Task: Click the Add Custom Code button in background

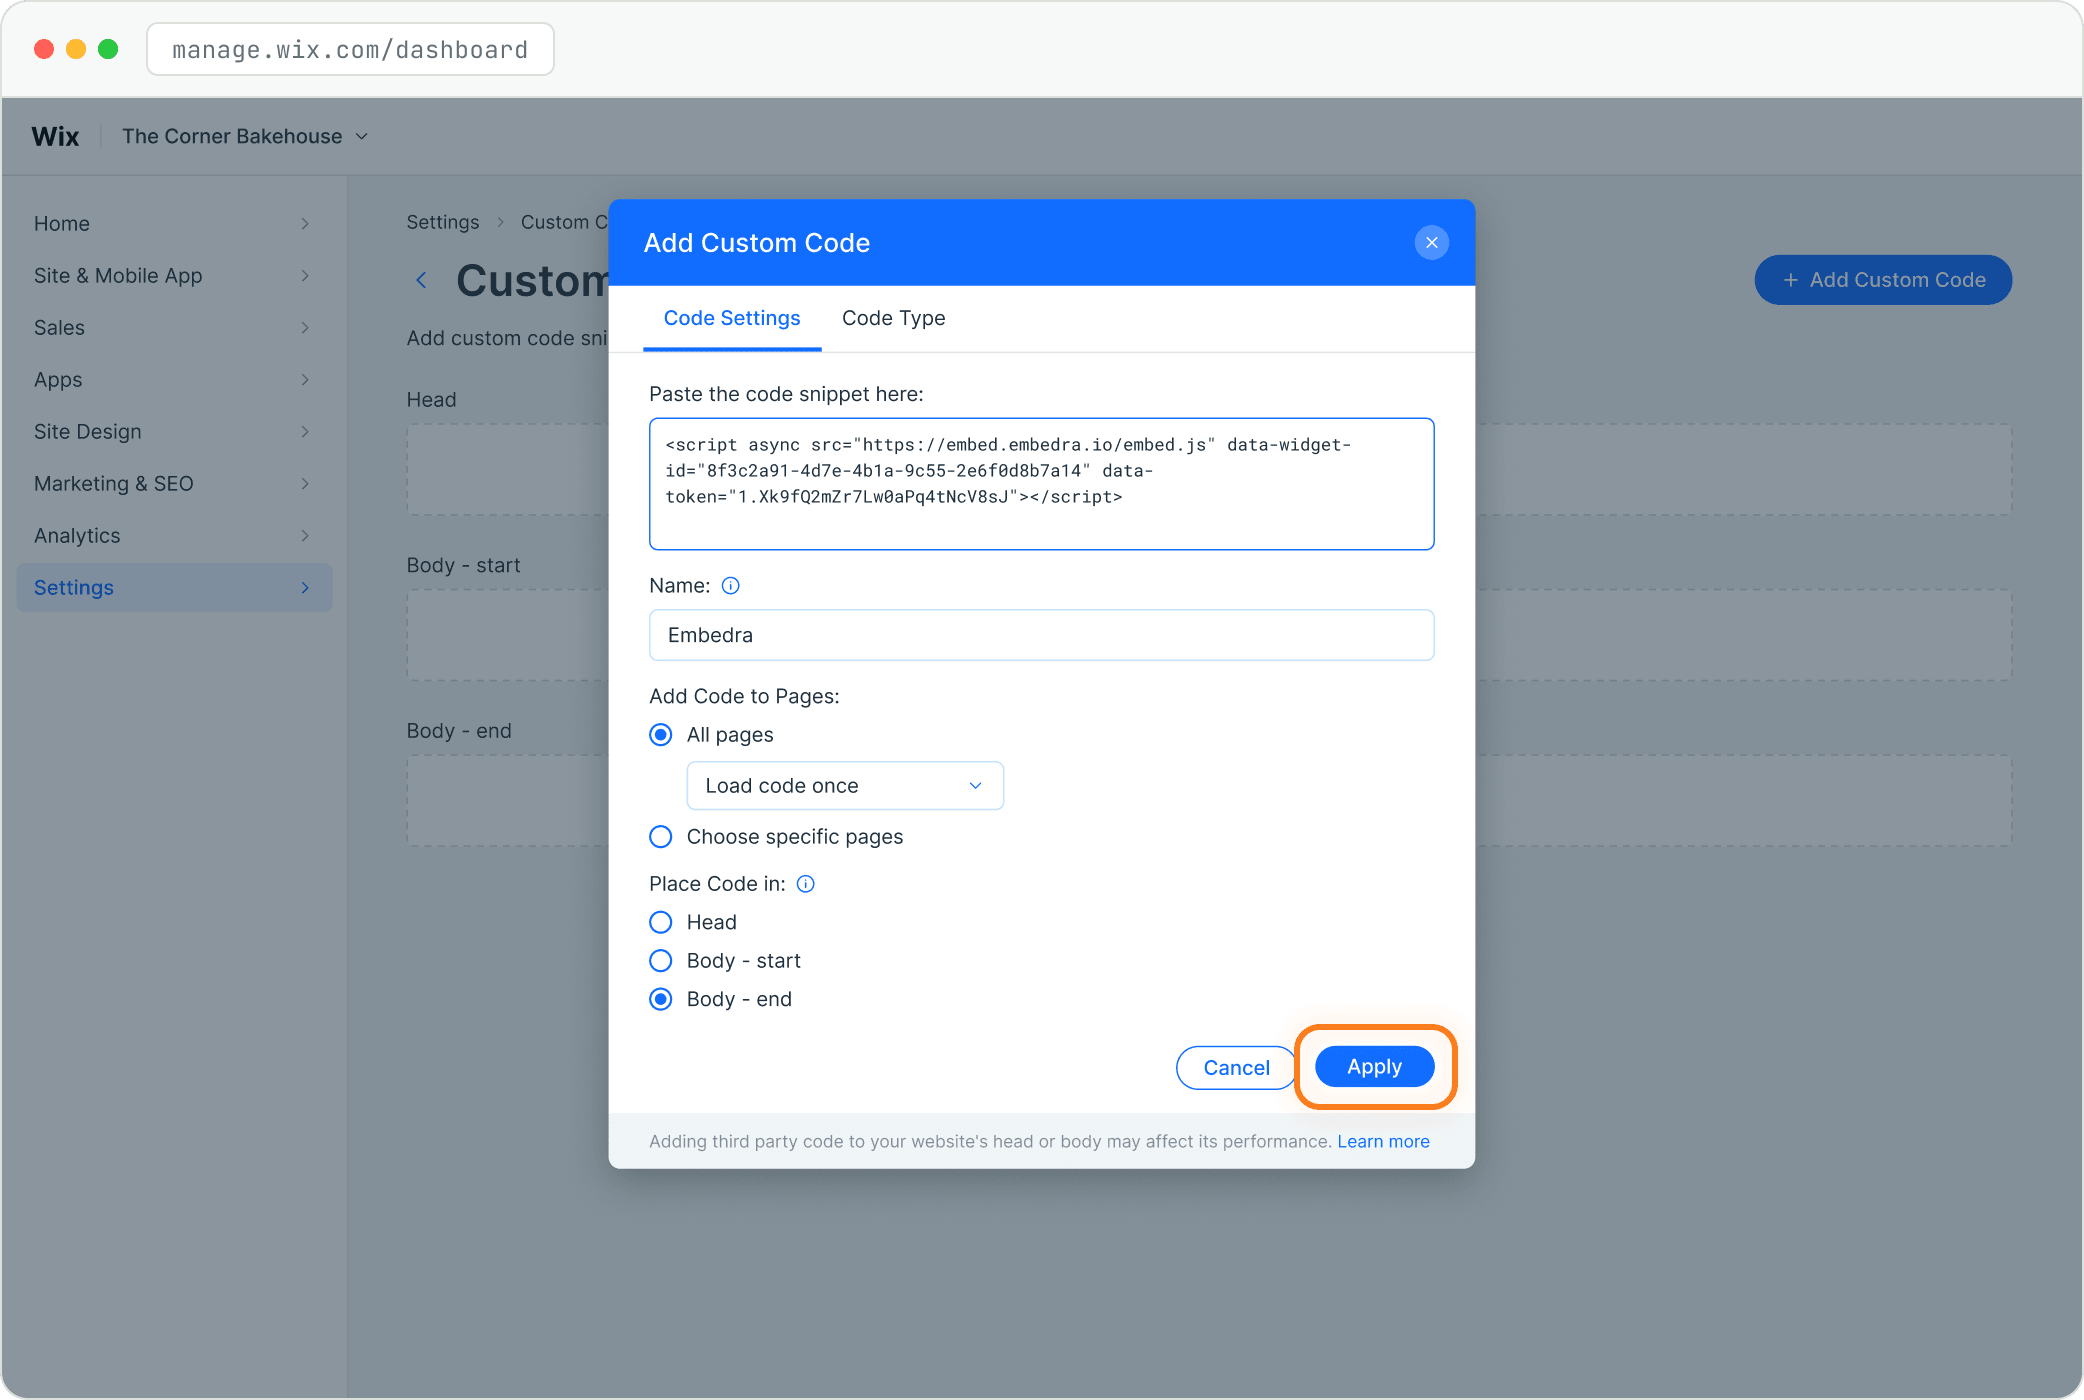Action: (1883, 280)
